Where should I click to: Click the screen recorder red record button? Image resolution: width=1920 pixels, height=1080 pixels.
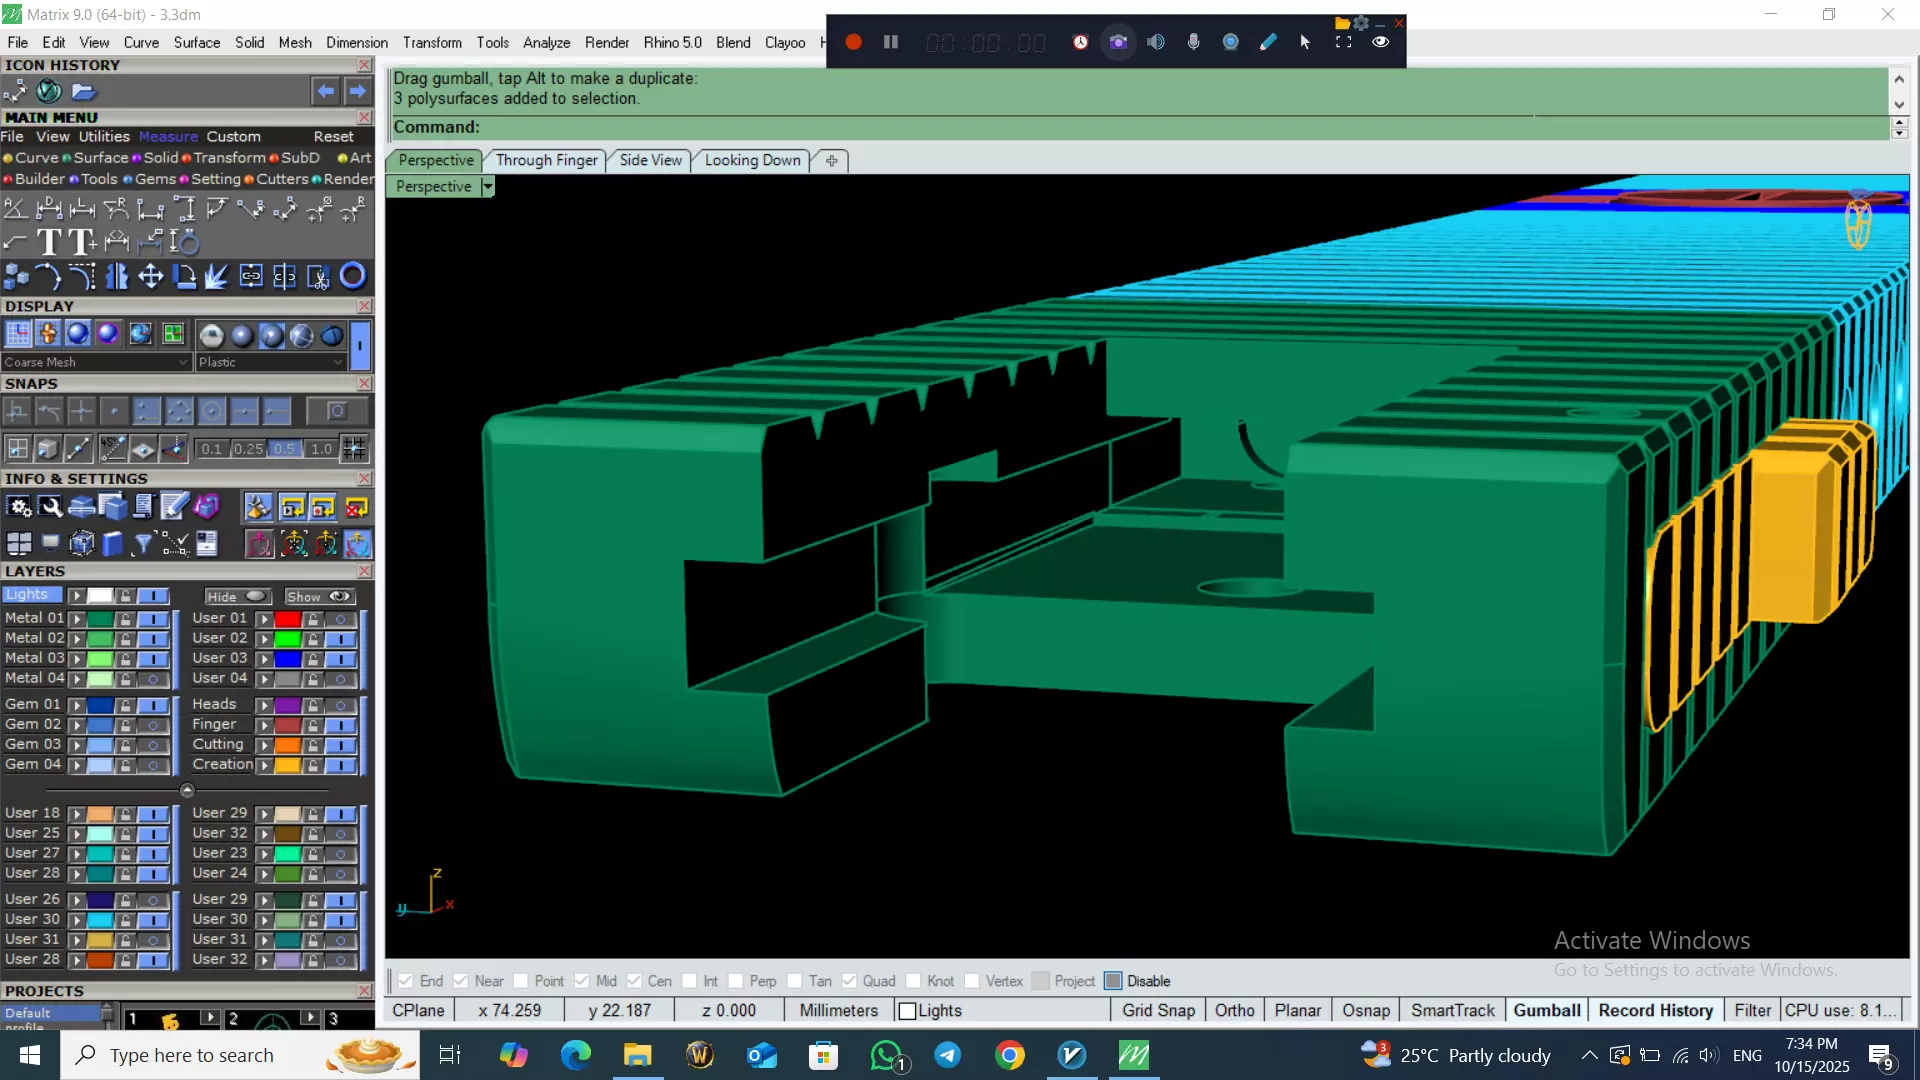click(x=853, y=42)
